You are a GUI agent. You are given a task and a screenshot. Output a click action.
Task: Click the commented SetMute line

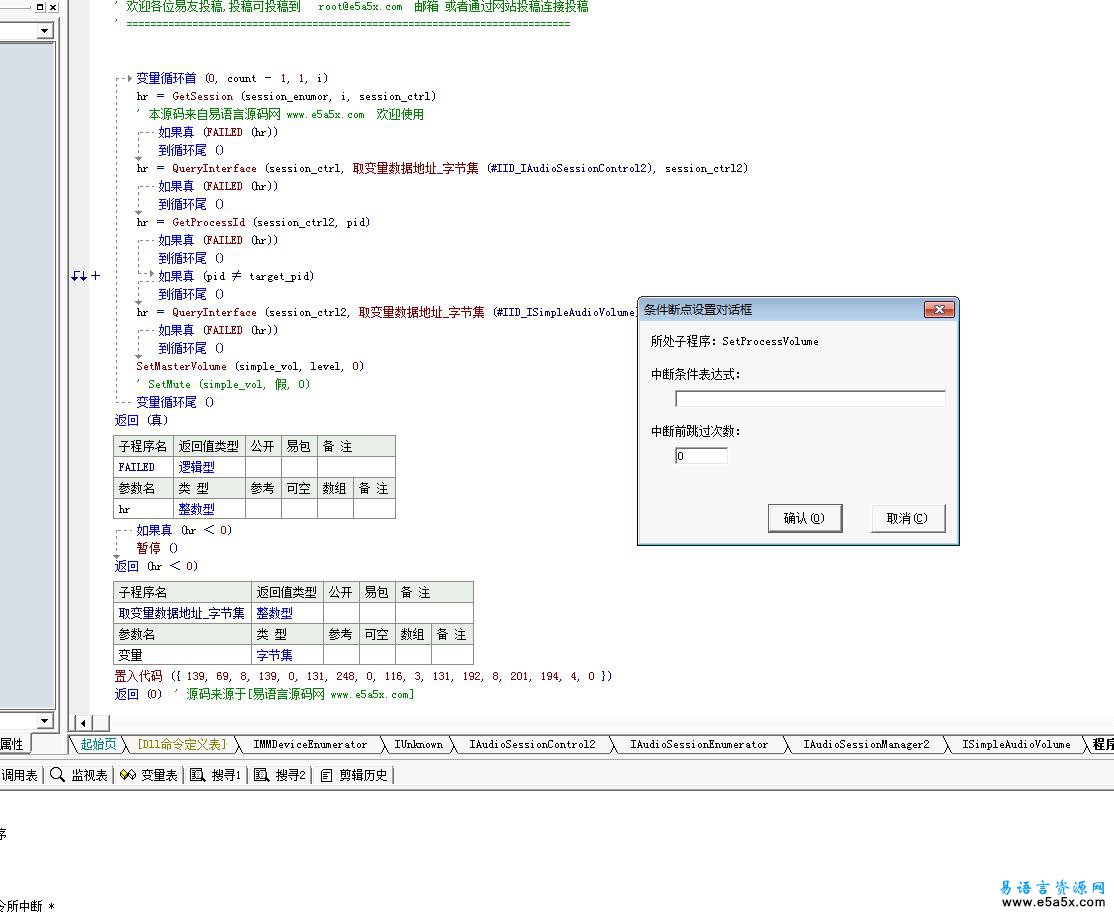click(223, 384)
